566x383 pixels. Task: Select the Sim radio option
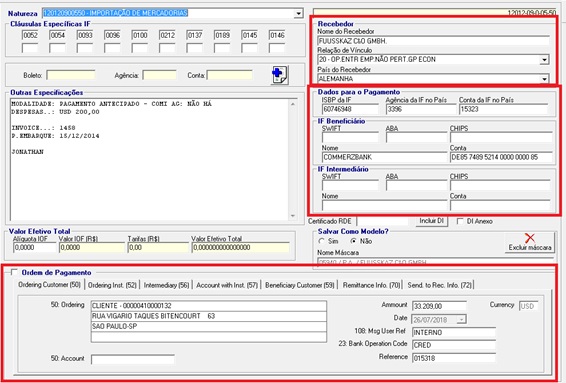(x=321, y=241)
